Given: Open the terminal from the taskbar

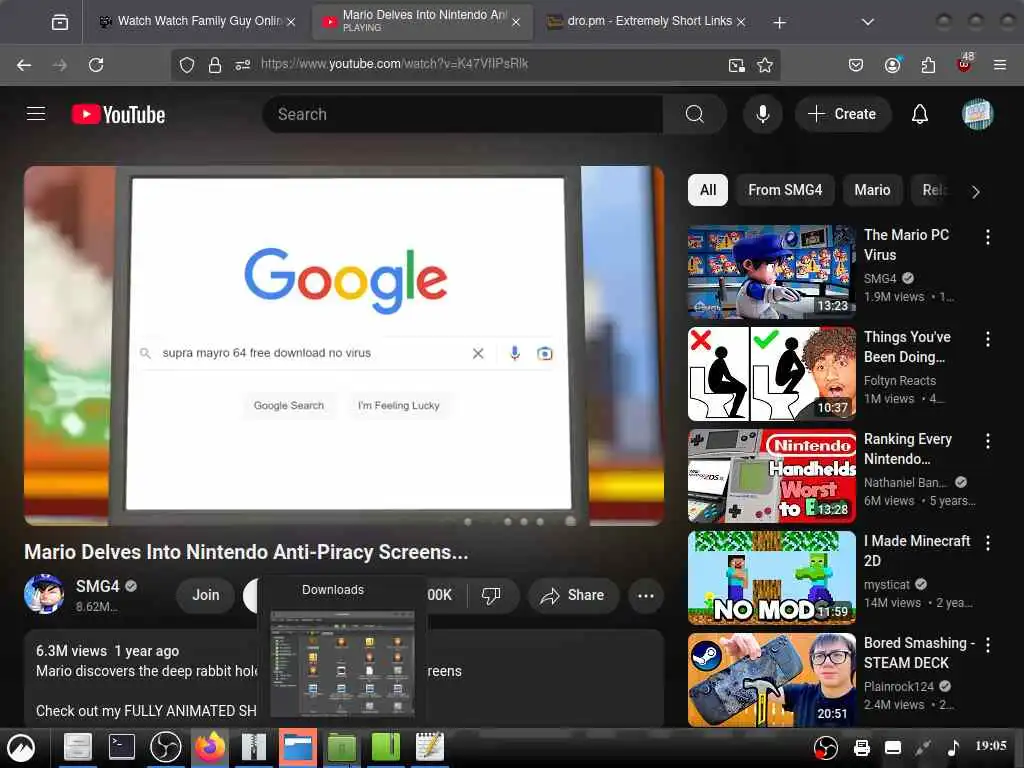Looking at the screenshot, I should click(x=121, y=747).
